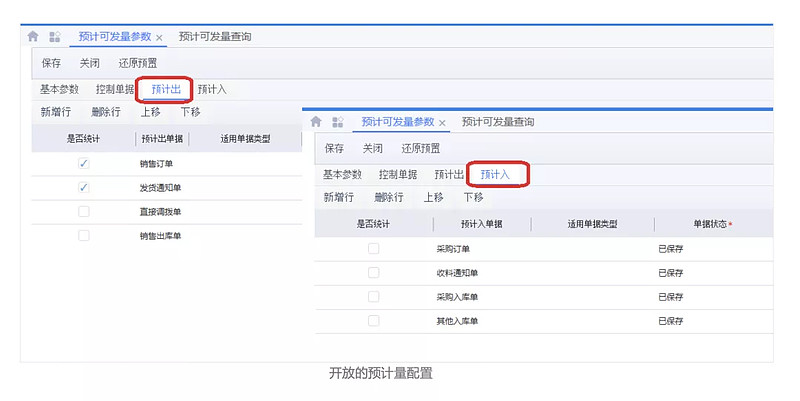Viewport: 800px width, 401px height.
Task: Close the 预计可发量参数 tab in the back window
Action: pos(159,38)
